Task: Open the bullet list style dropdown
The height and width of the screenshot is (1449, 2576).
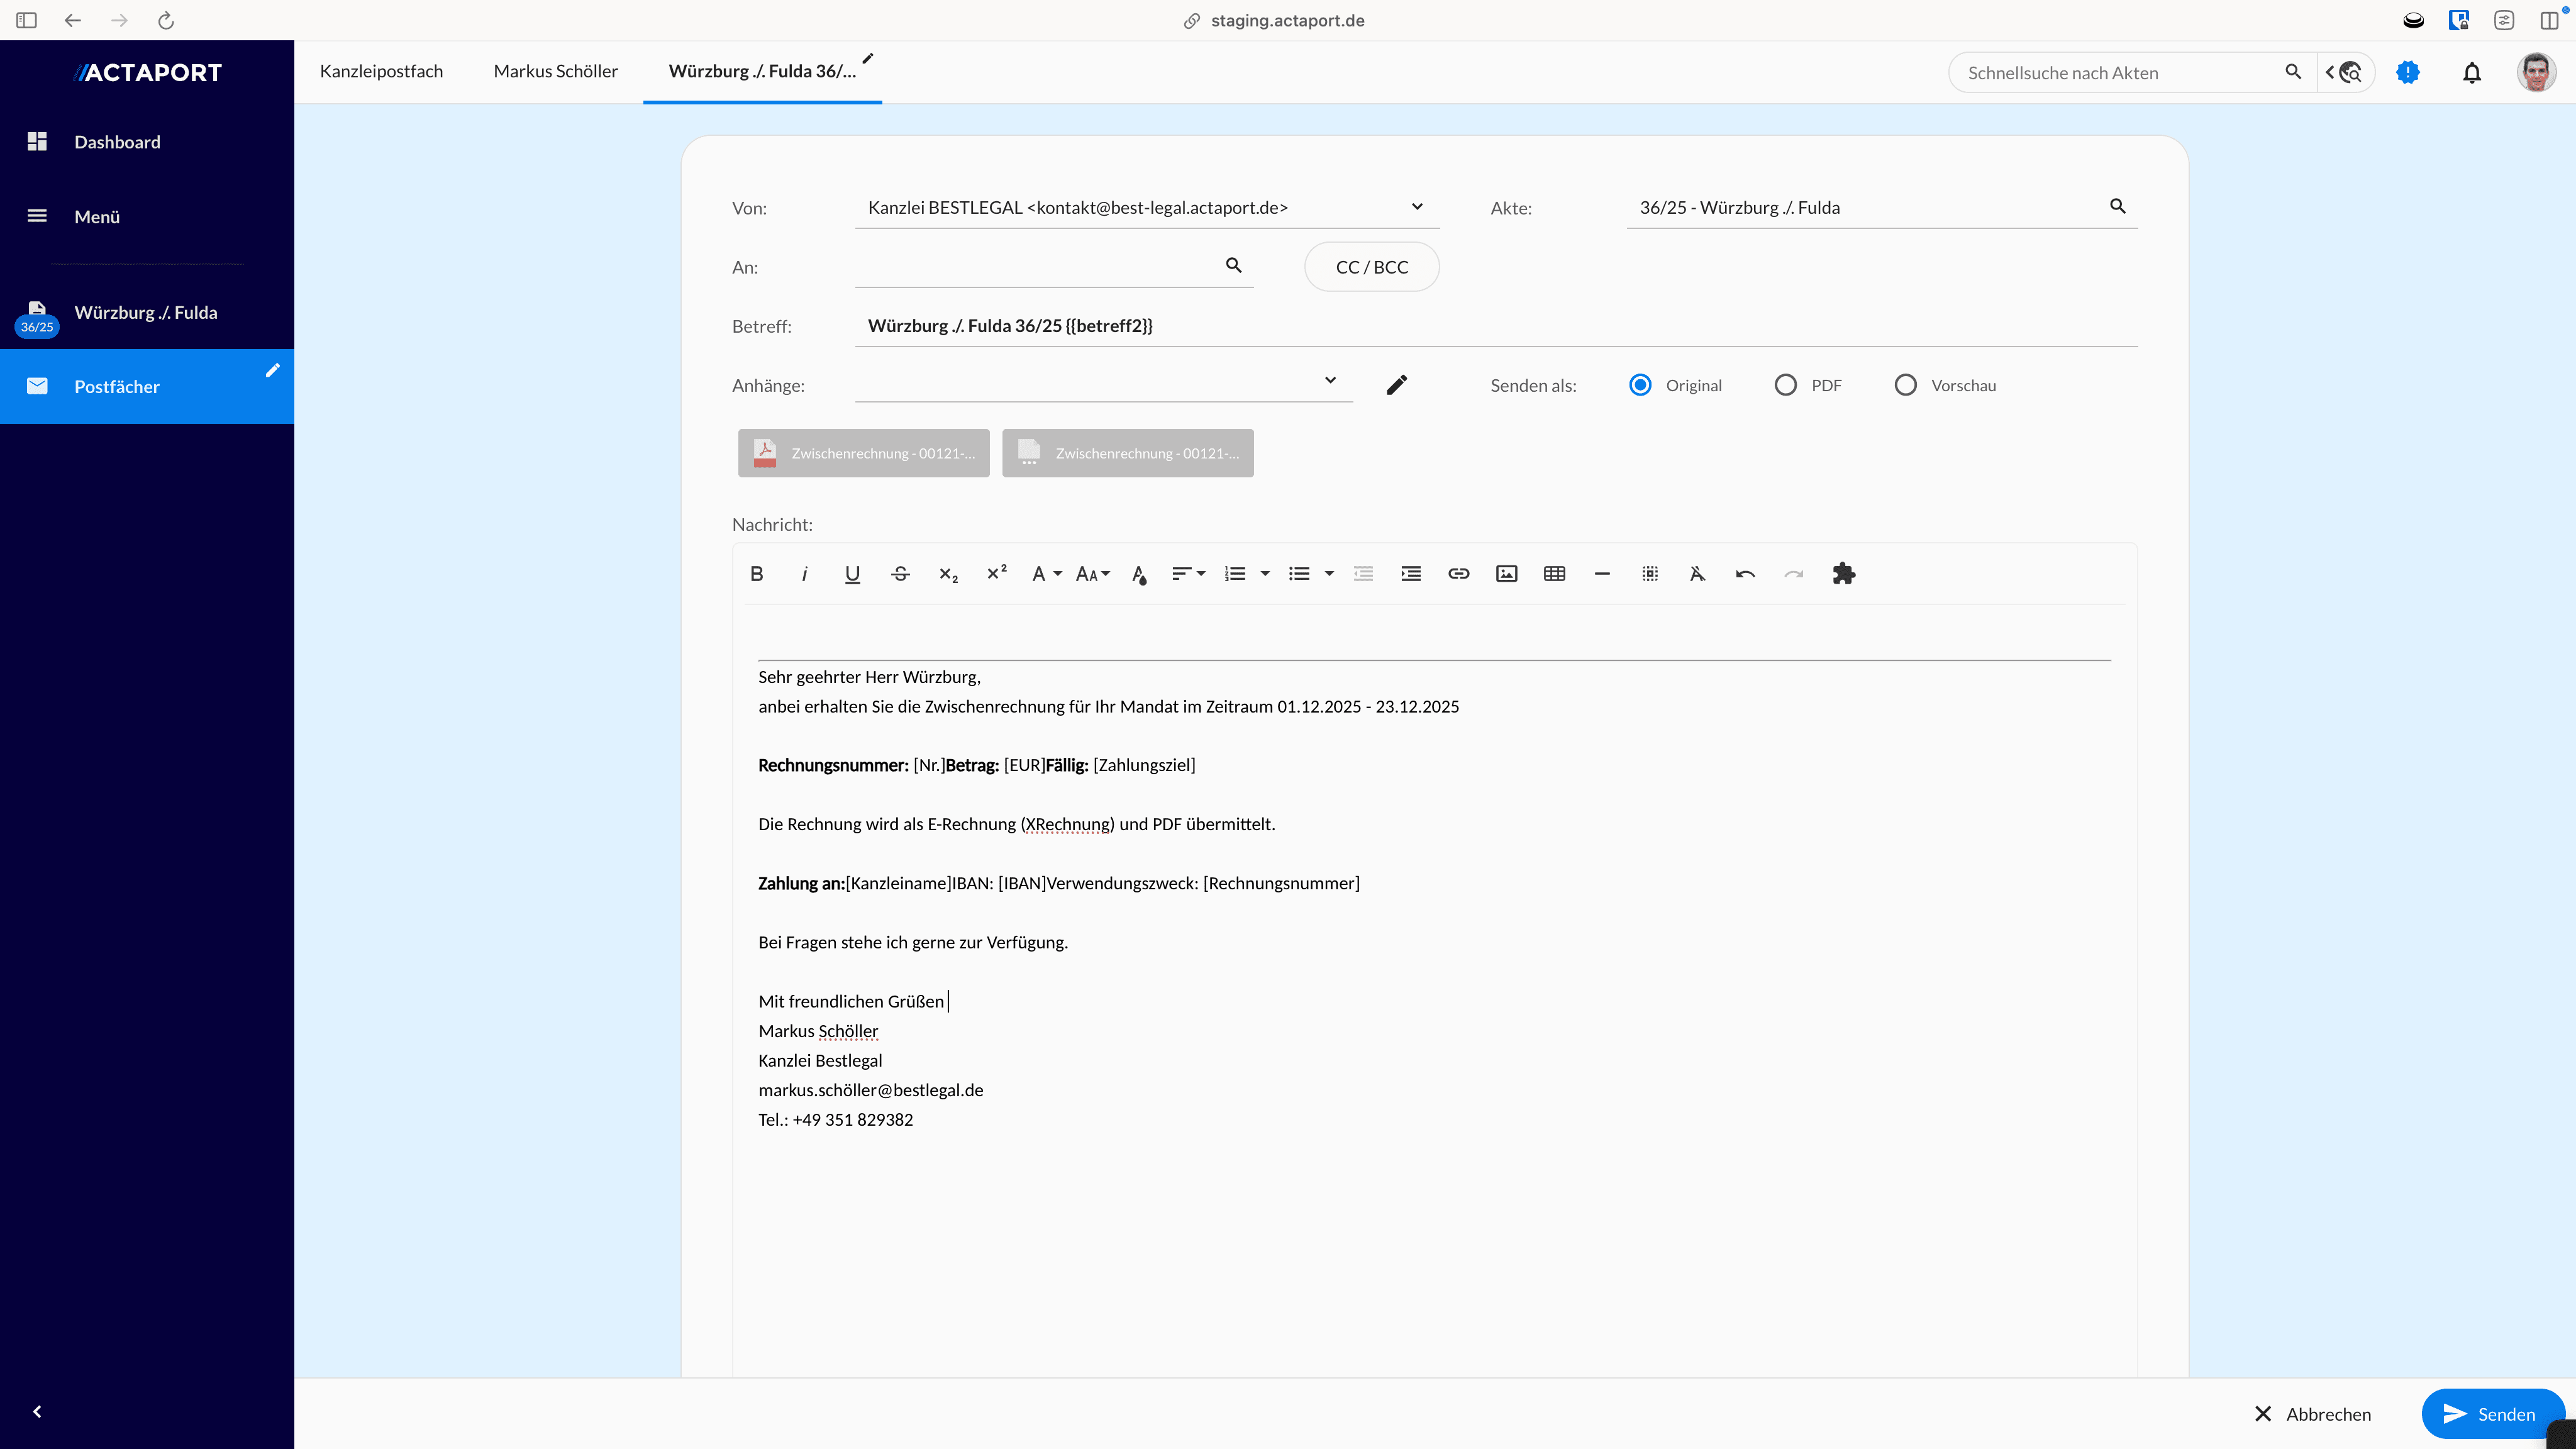Action: [x=1330, y=573]
